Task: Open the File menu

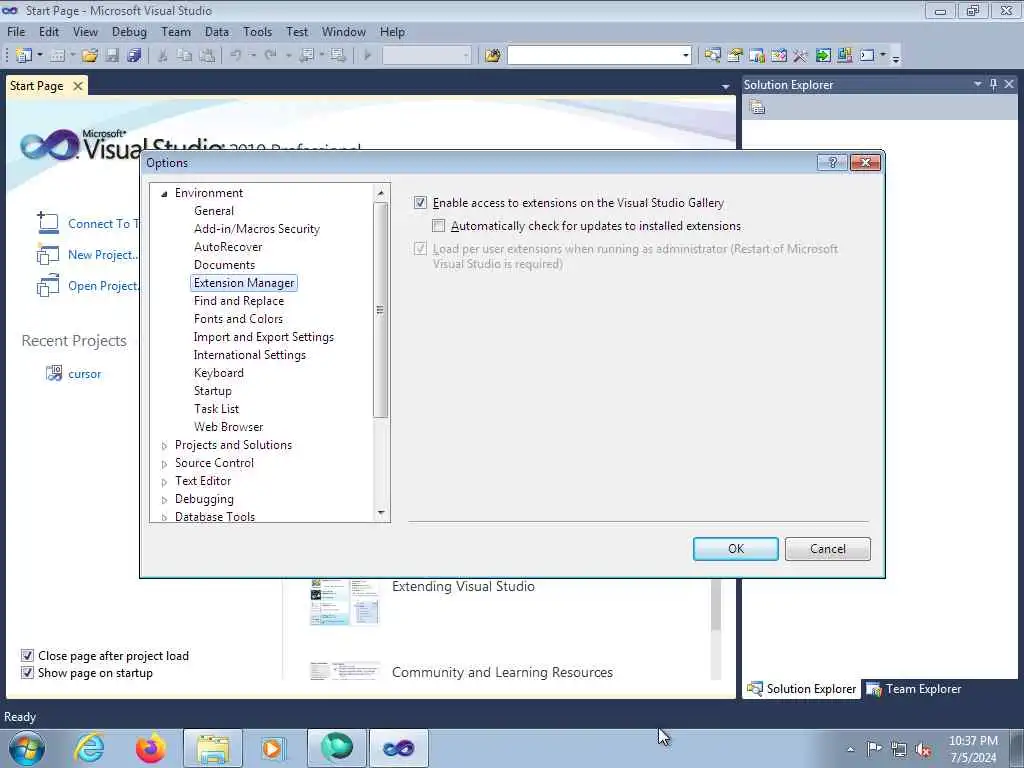Action: pos(16,31)
